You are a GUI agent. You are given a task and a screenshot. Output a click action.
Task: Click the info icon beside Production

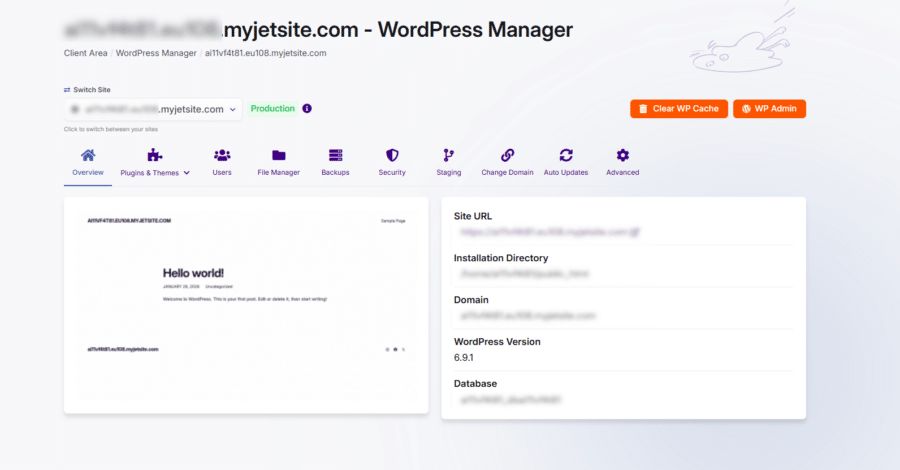[307, 109]
